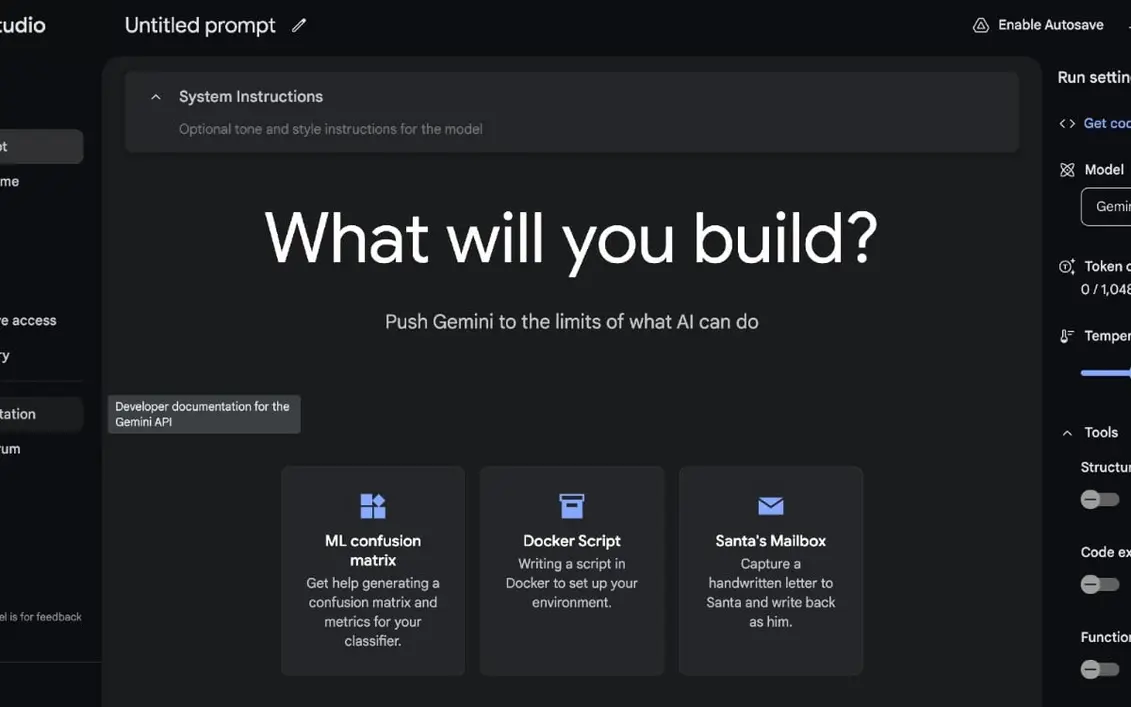Click the Get code link

tap(1106, 123)
